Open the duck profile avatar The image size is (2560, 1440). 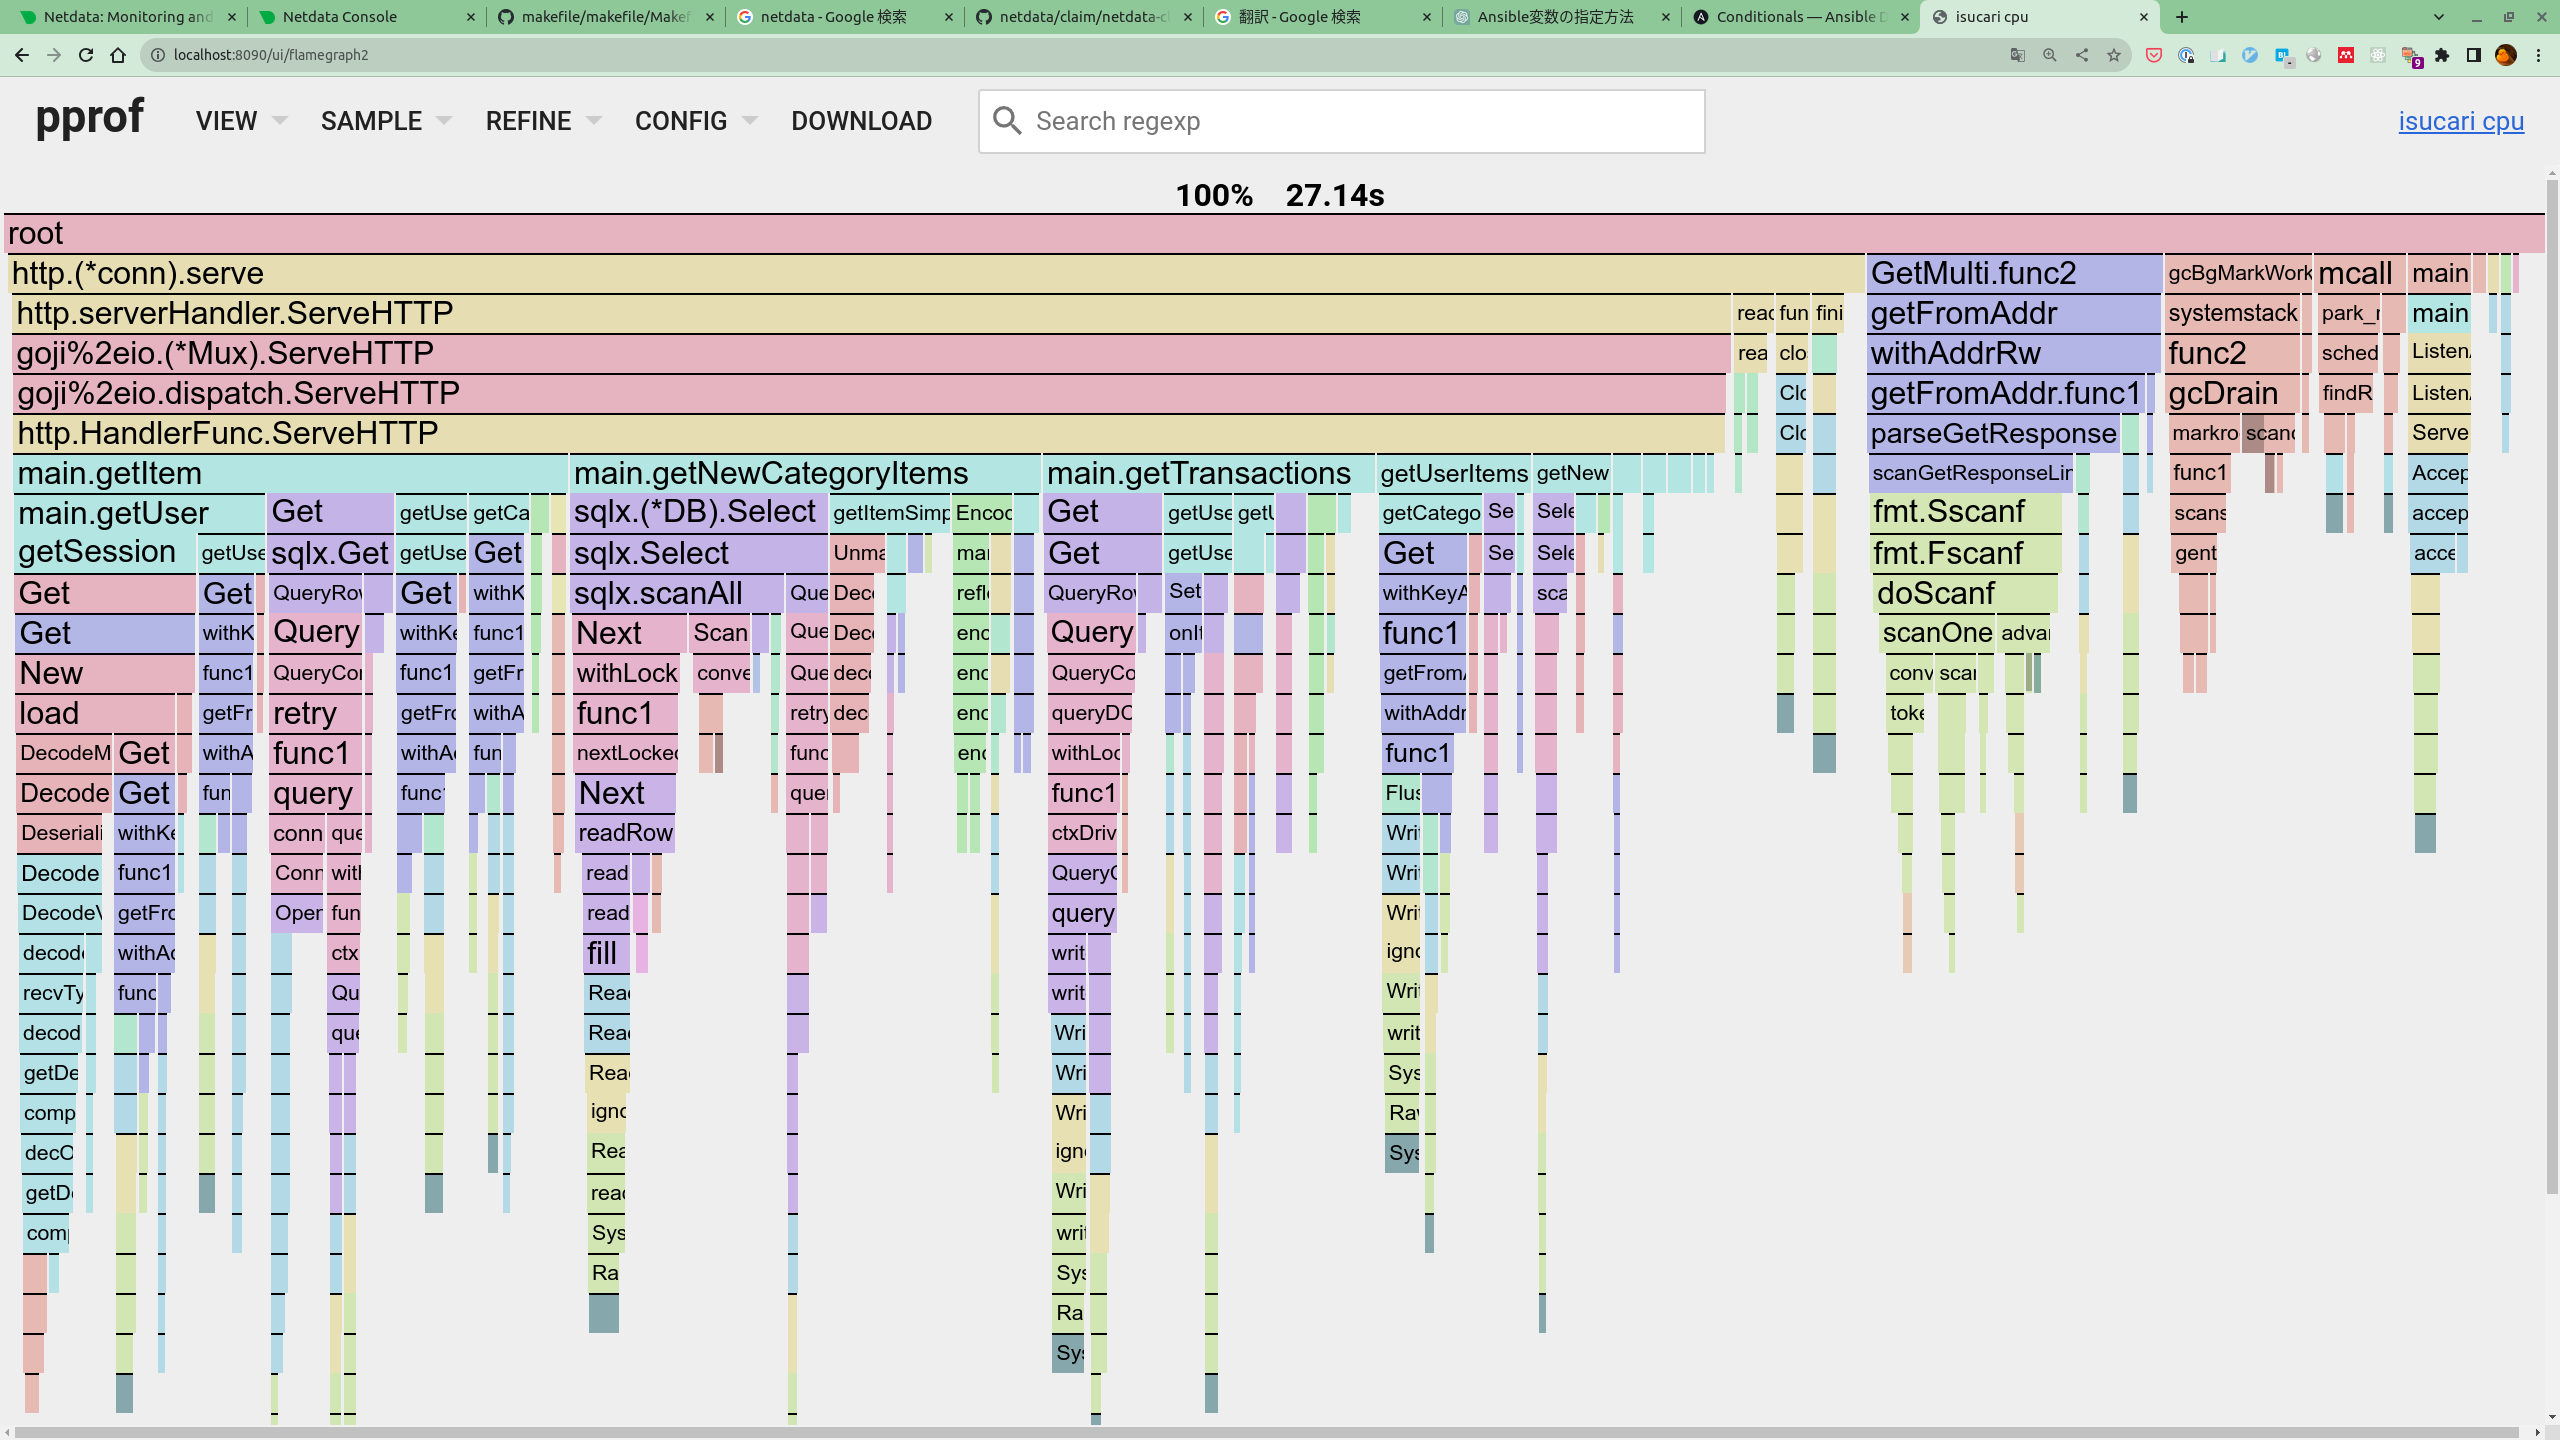(2506, 55)
